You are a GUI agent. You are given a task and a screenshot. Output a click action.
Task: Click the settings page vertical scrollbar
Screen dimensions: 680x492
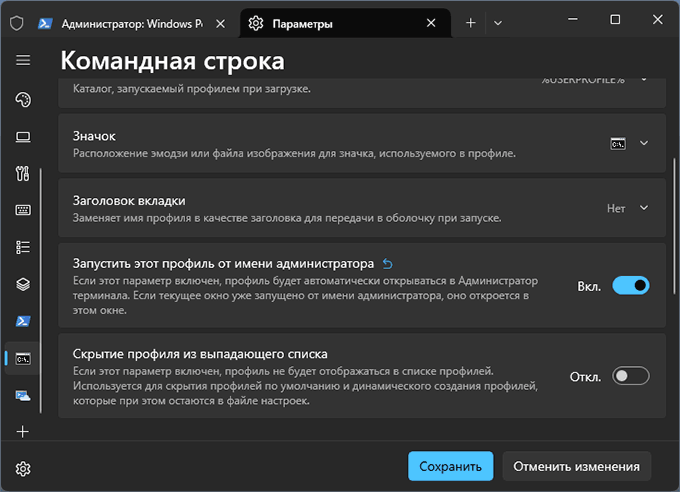[x=674, y=226]
